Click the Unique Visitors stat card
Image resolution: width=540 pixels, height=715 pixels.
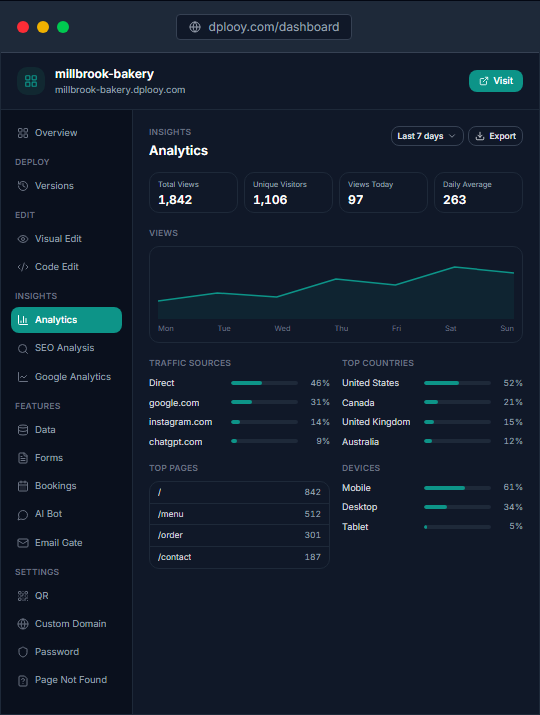(x=288, y=192)
